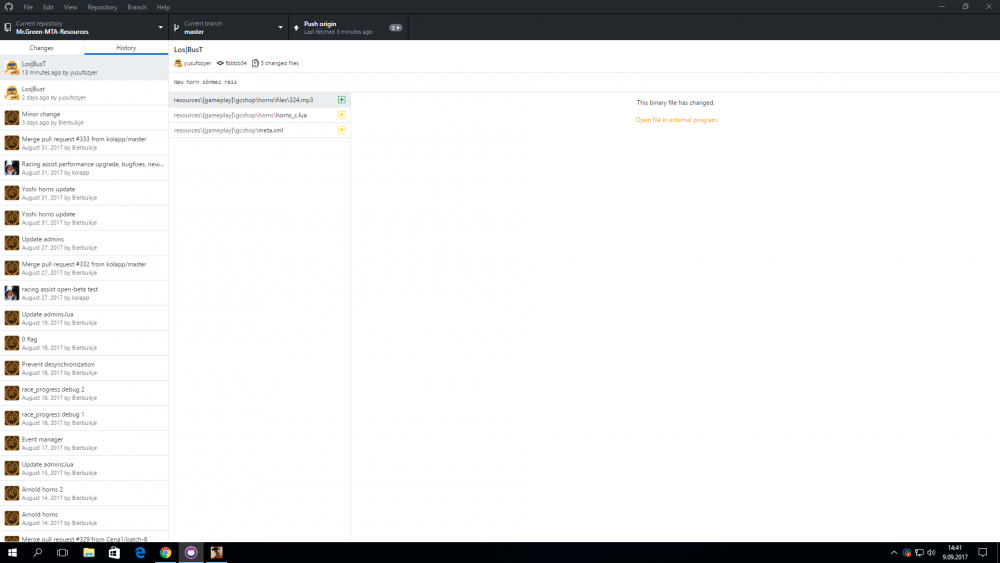Click the Push origin arrow icon

point(297,27)
